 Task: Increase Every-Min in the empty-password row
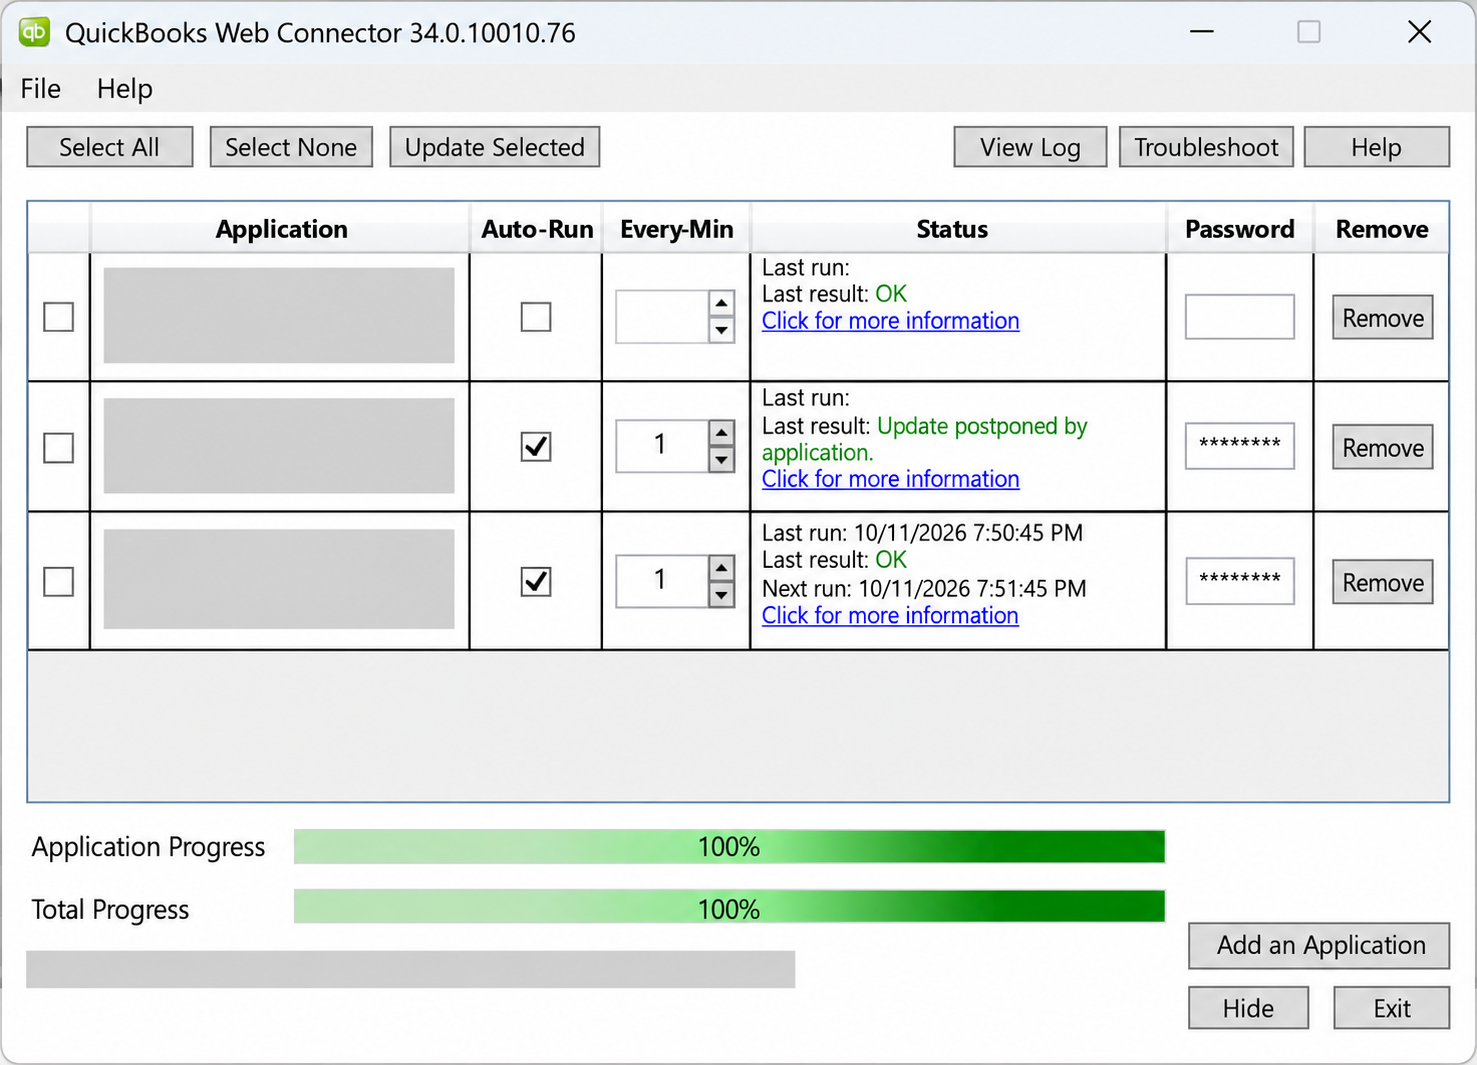click(x=721, y=303)
